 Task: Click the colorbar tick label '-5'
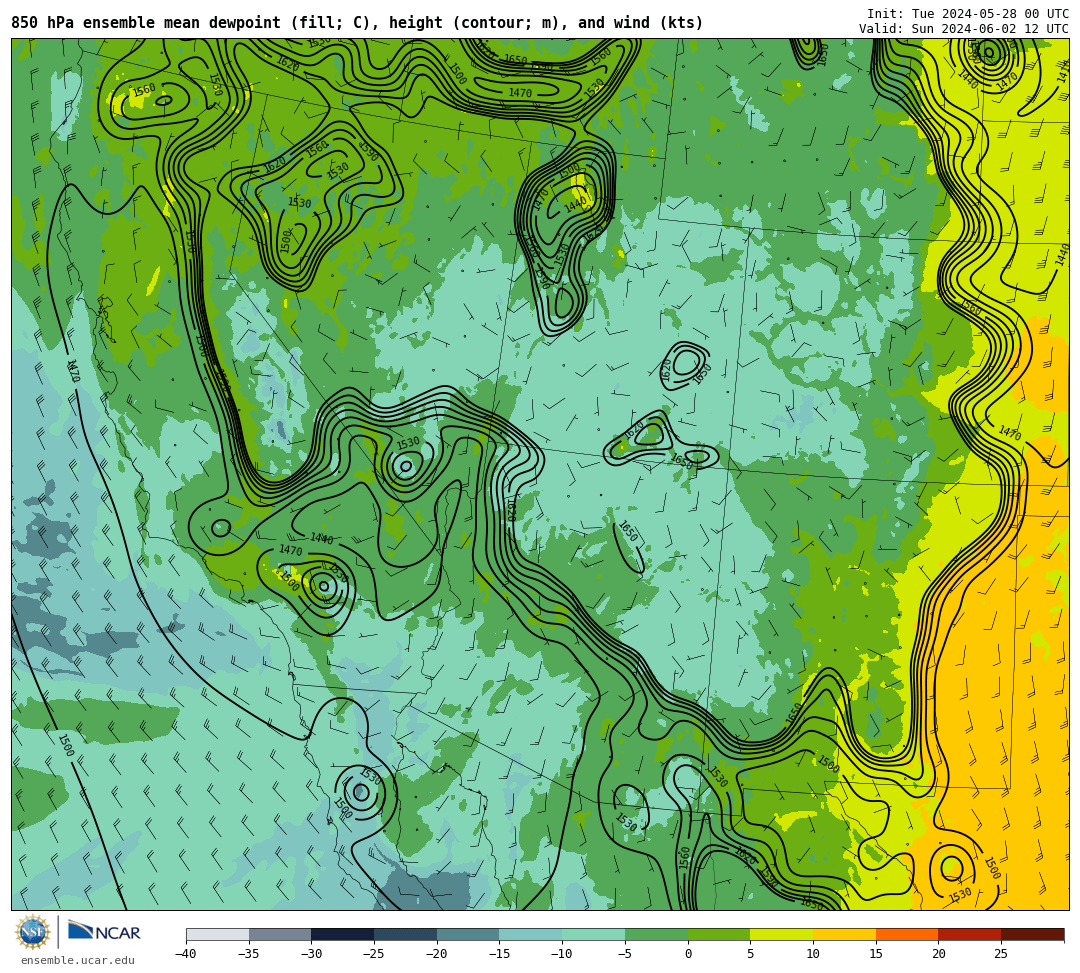[x=624, y=954]
